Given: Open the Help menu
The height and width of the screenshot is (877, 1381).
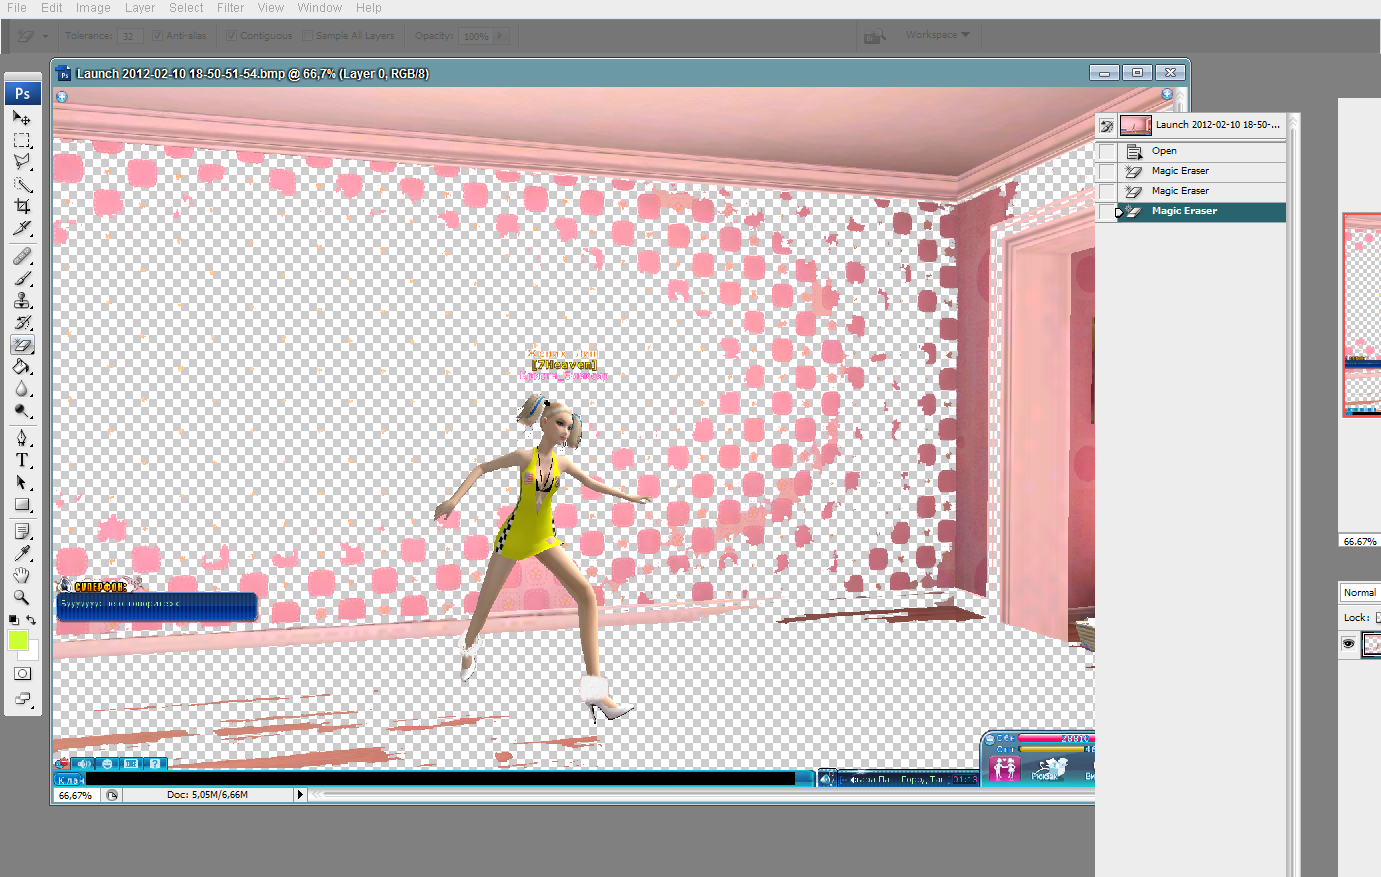Looking at the screenshot, I should tap(368, 8).
